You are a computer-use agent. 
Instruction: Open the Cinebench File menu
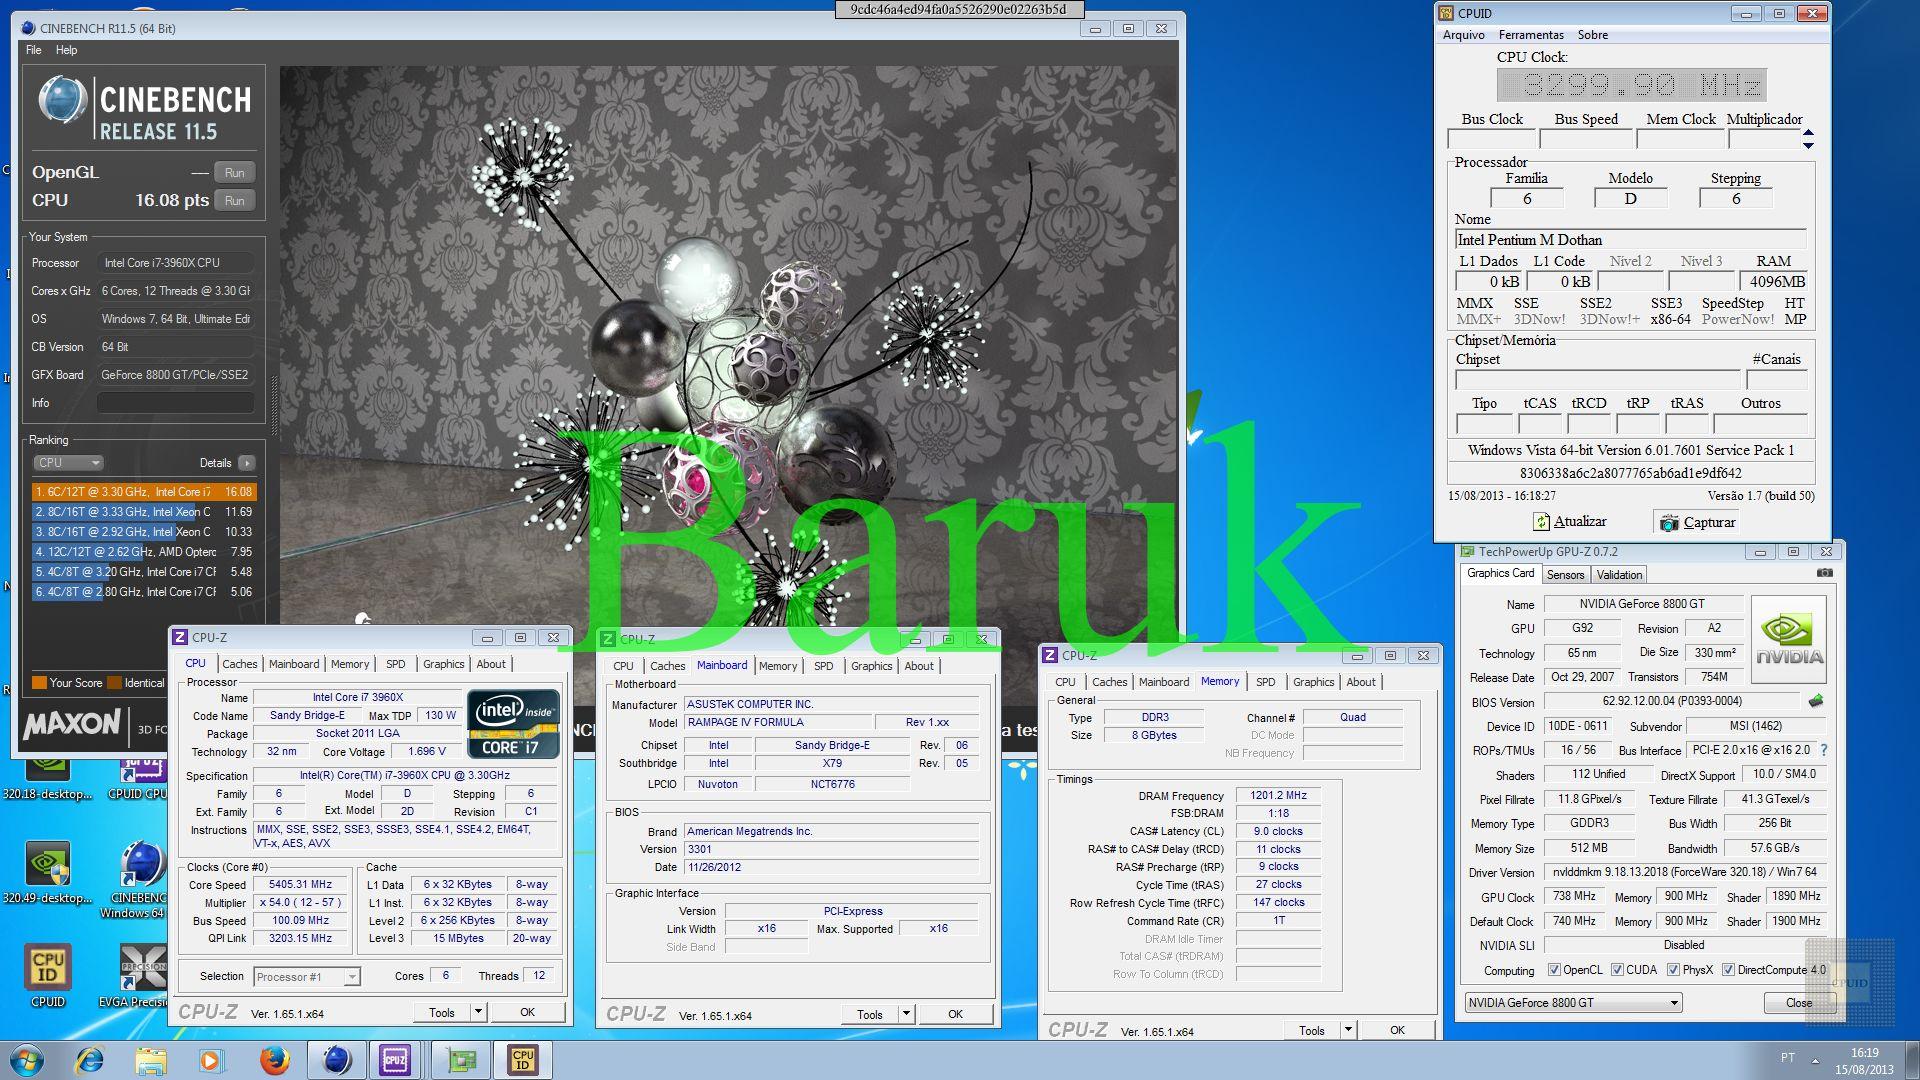point(33,50)
